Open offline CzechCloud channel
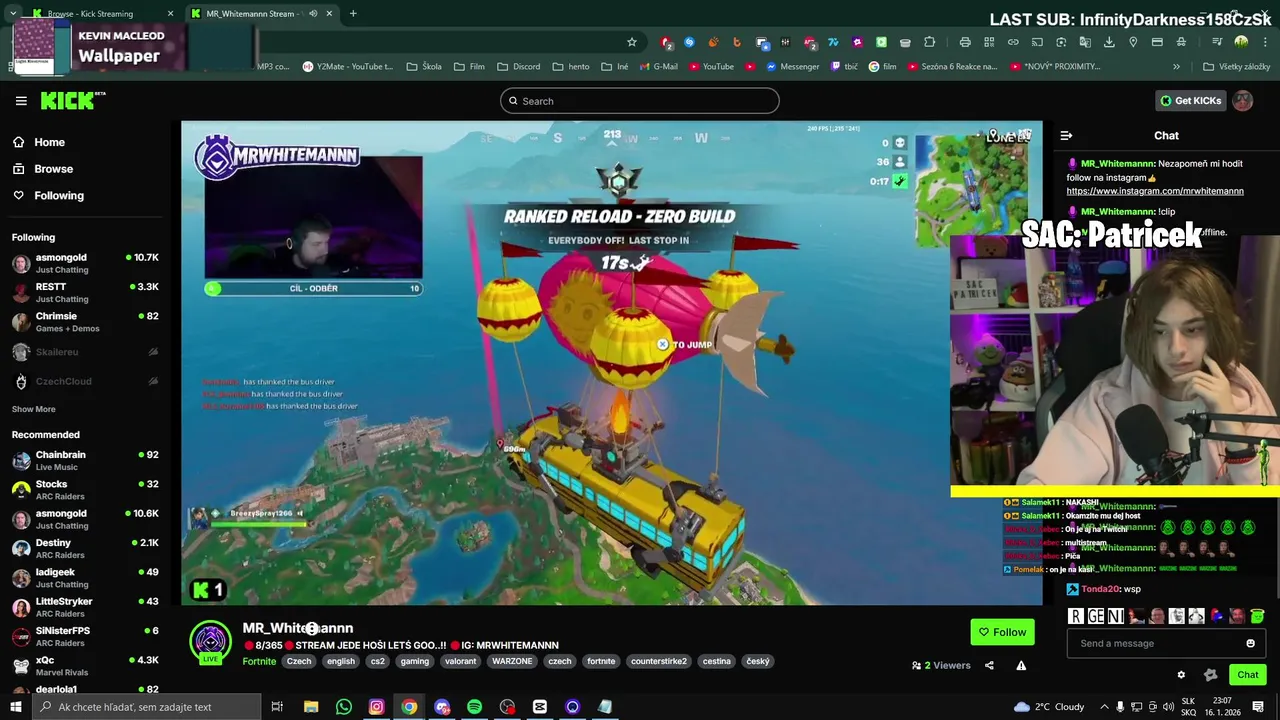Viewport: 1280px width, 720px height. (85, 381)
